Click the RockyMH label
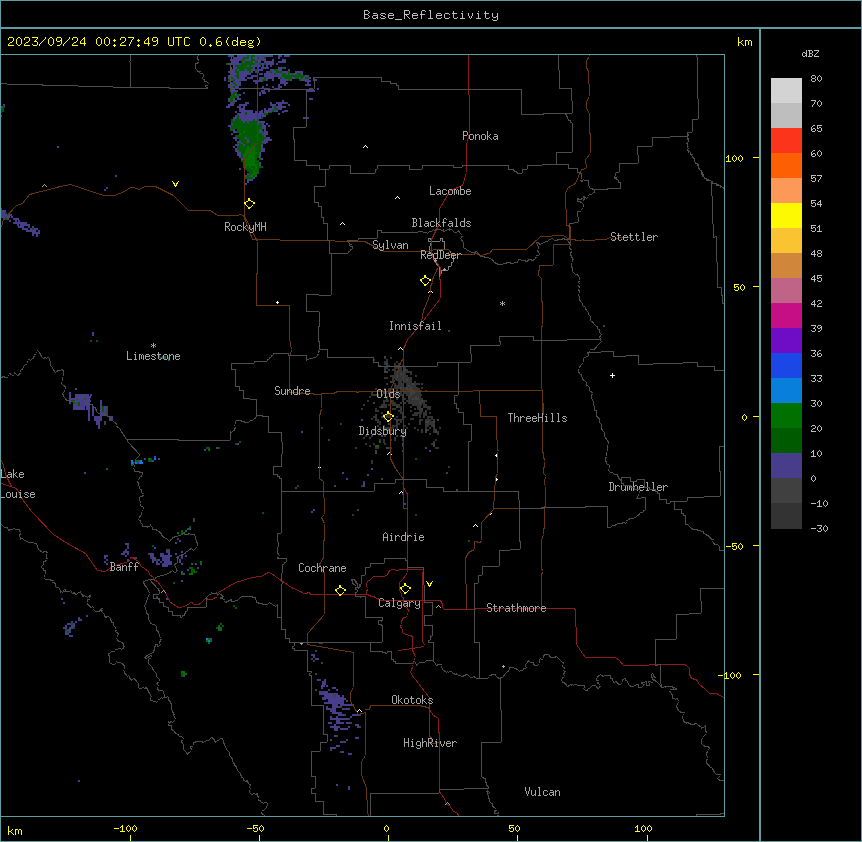 pos(245,227)
